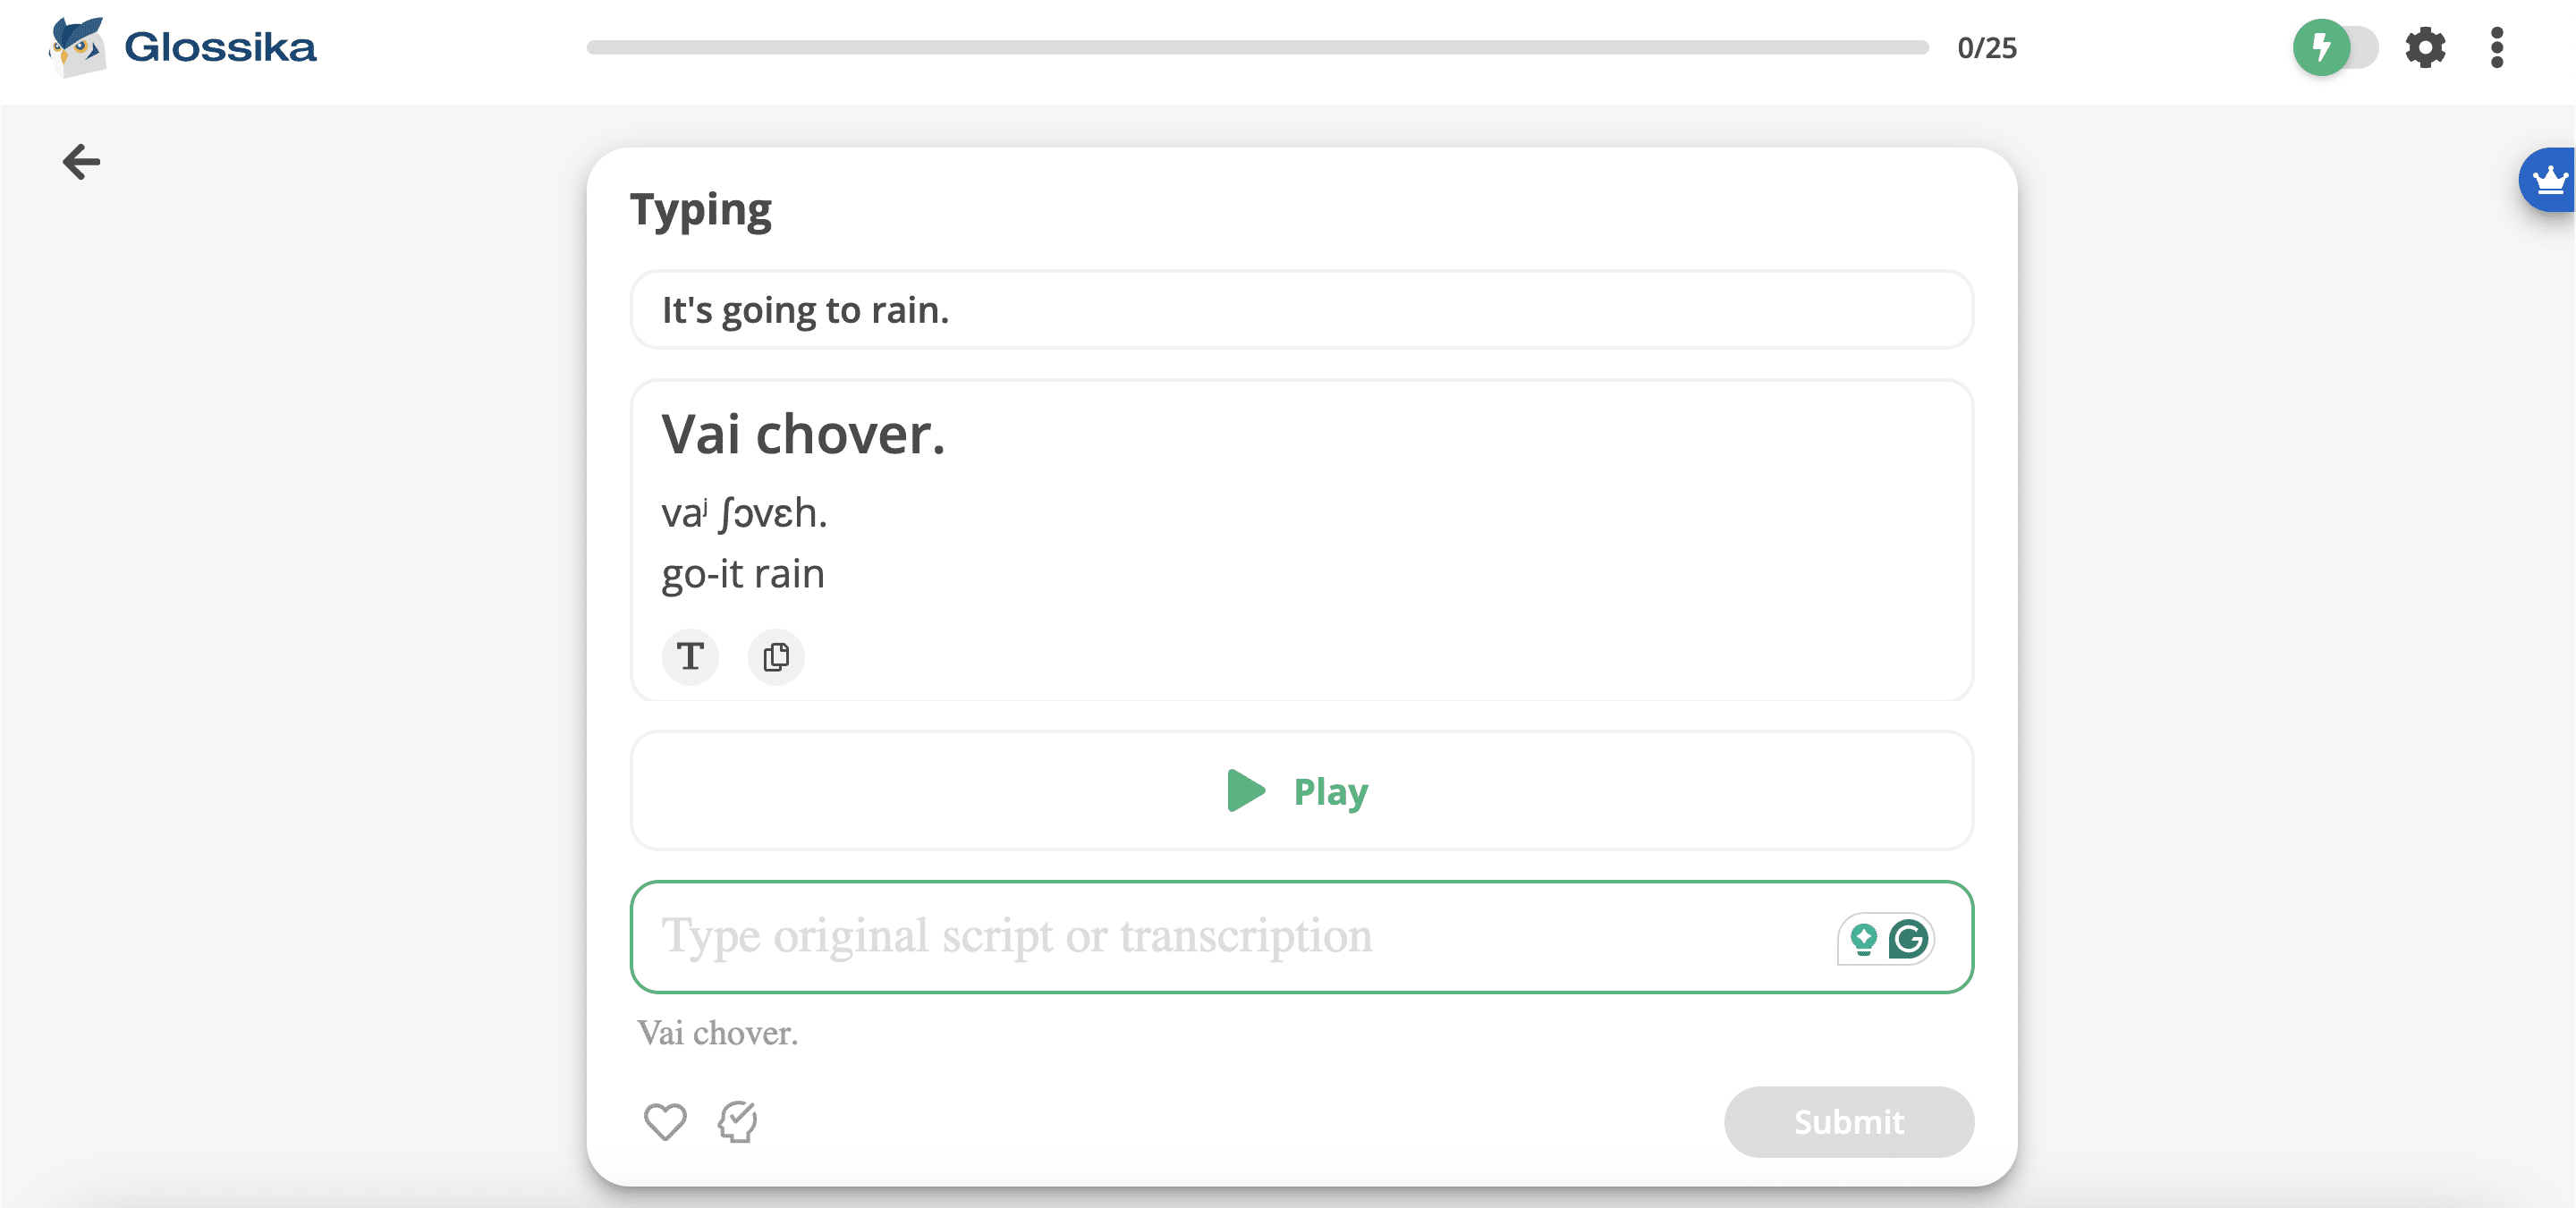
Task: Click the Glossika owl logo icon
Action: pos(76,46)
